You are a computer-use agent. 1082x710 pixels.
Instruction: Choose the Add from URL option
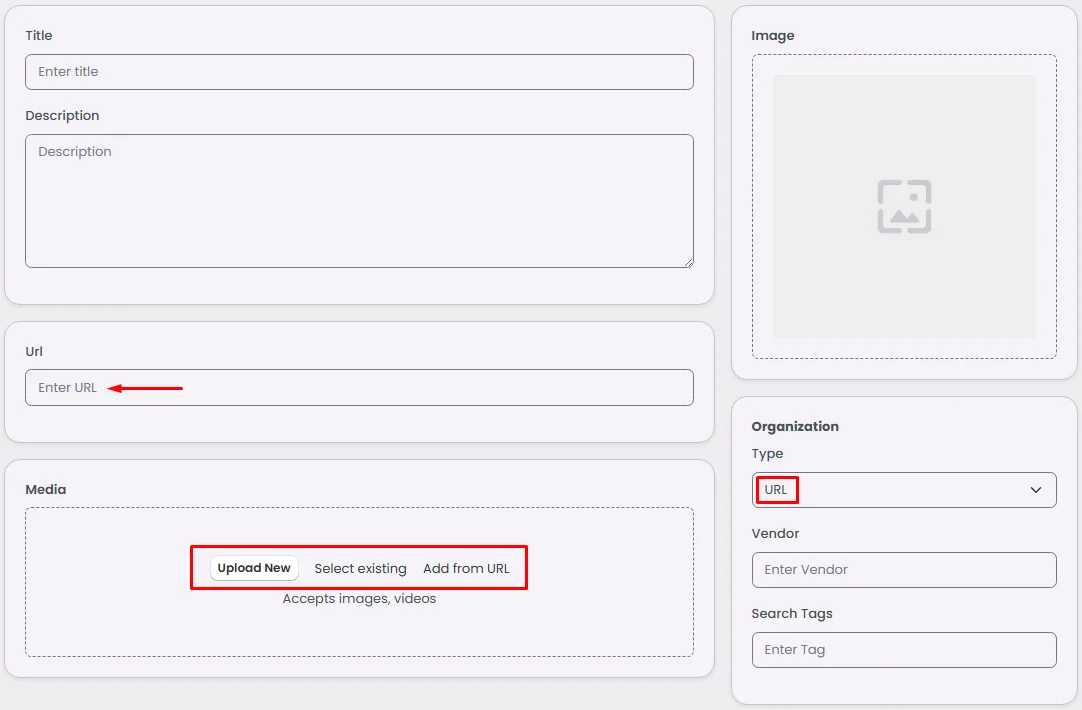coord(466,568)
